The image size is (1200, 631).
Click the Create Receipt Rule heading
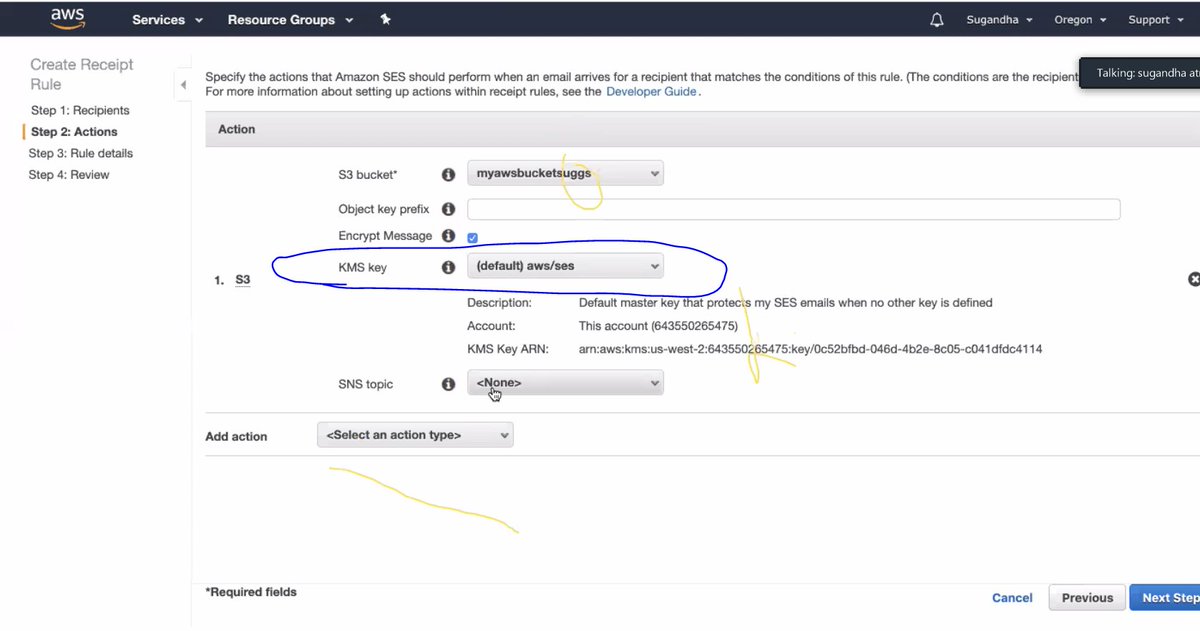point(82,74)
